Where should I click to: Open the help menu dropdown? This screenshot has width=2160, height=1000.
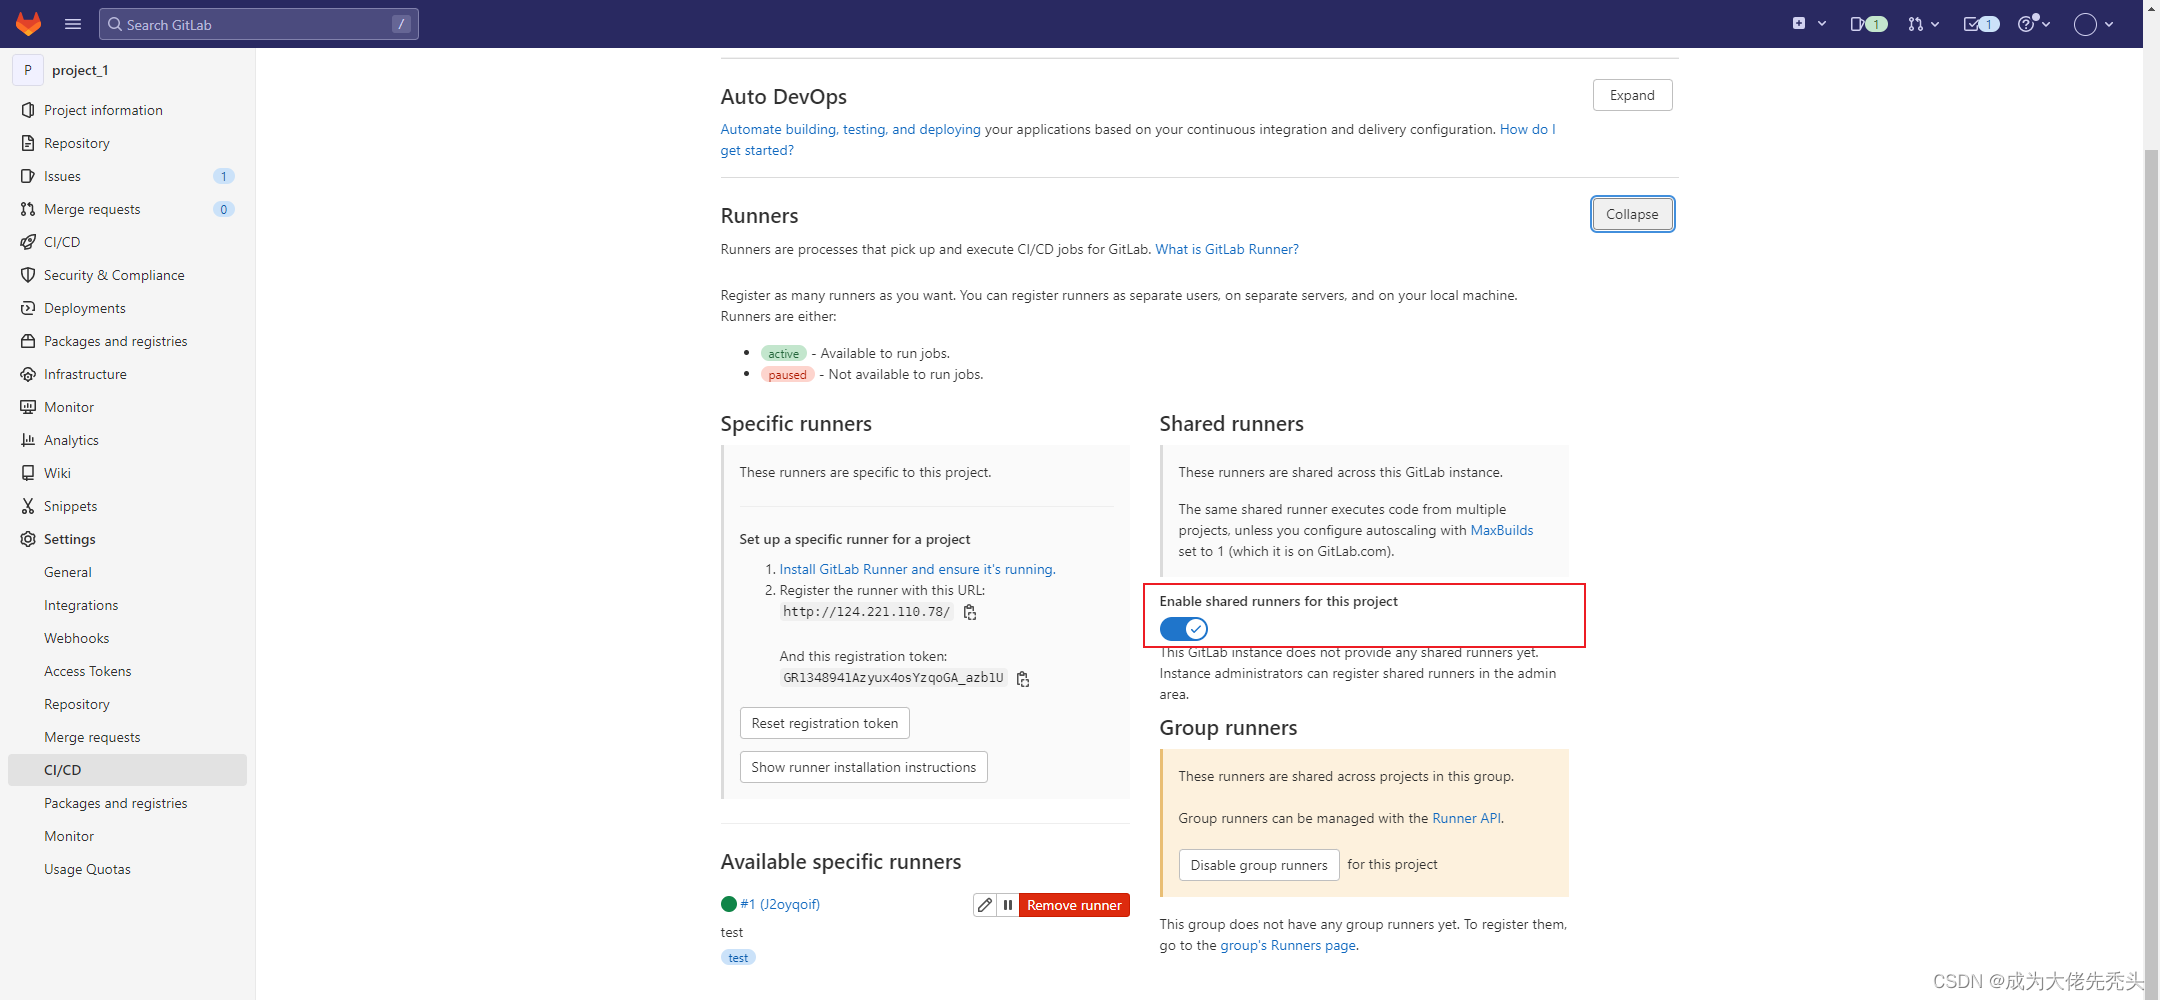[x=2034, y=24]
